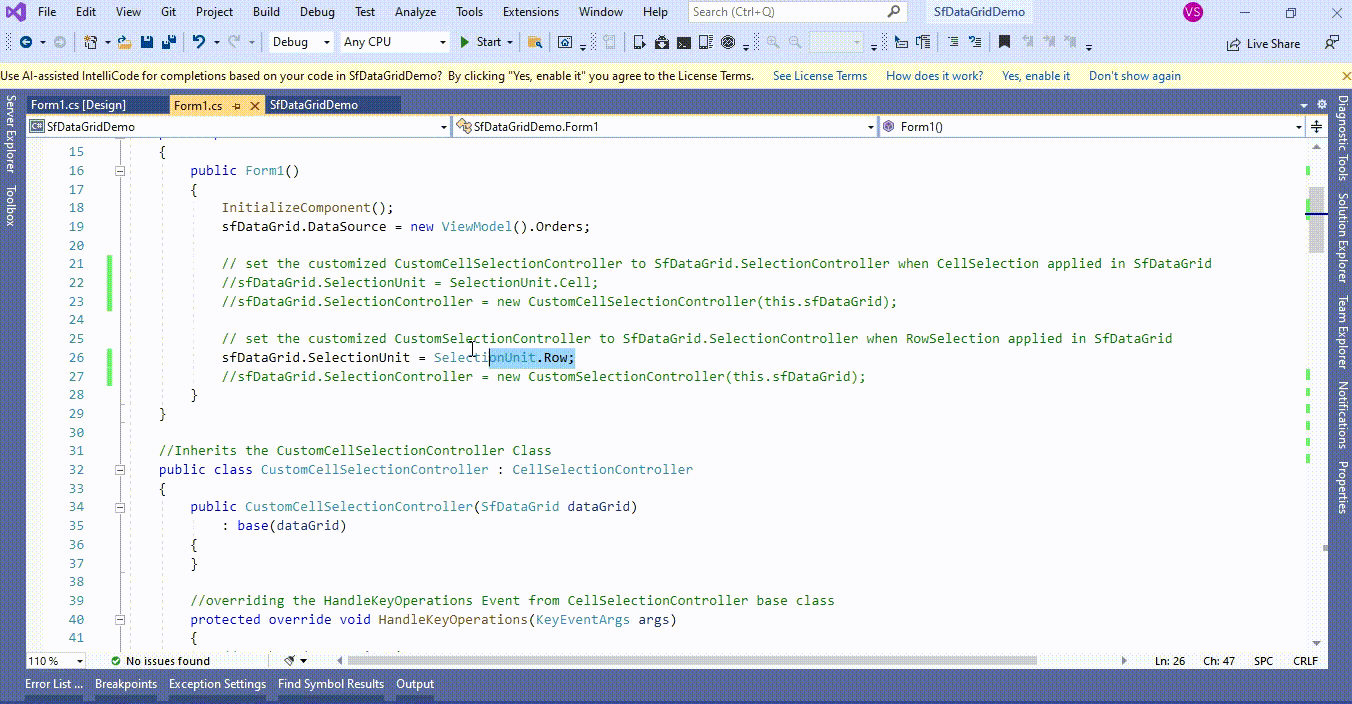
Task: Click the Find in Files folder-search icon
Action: coord(535,42)
